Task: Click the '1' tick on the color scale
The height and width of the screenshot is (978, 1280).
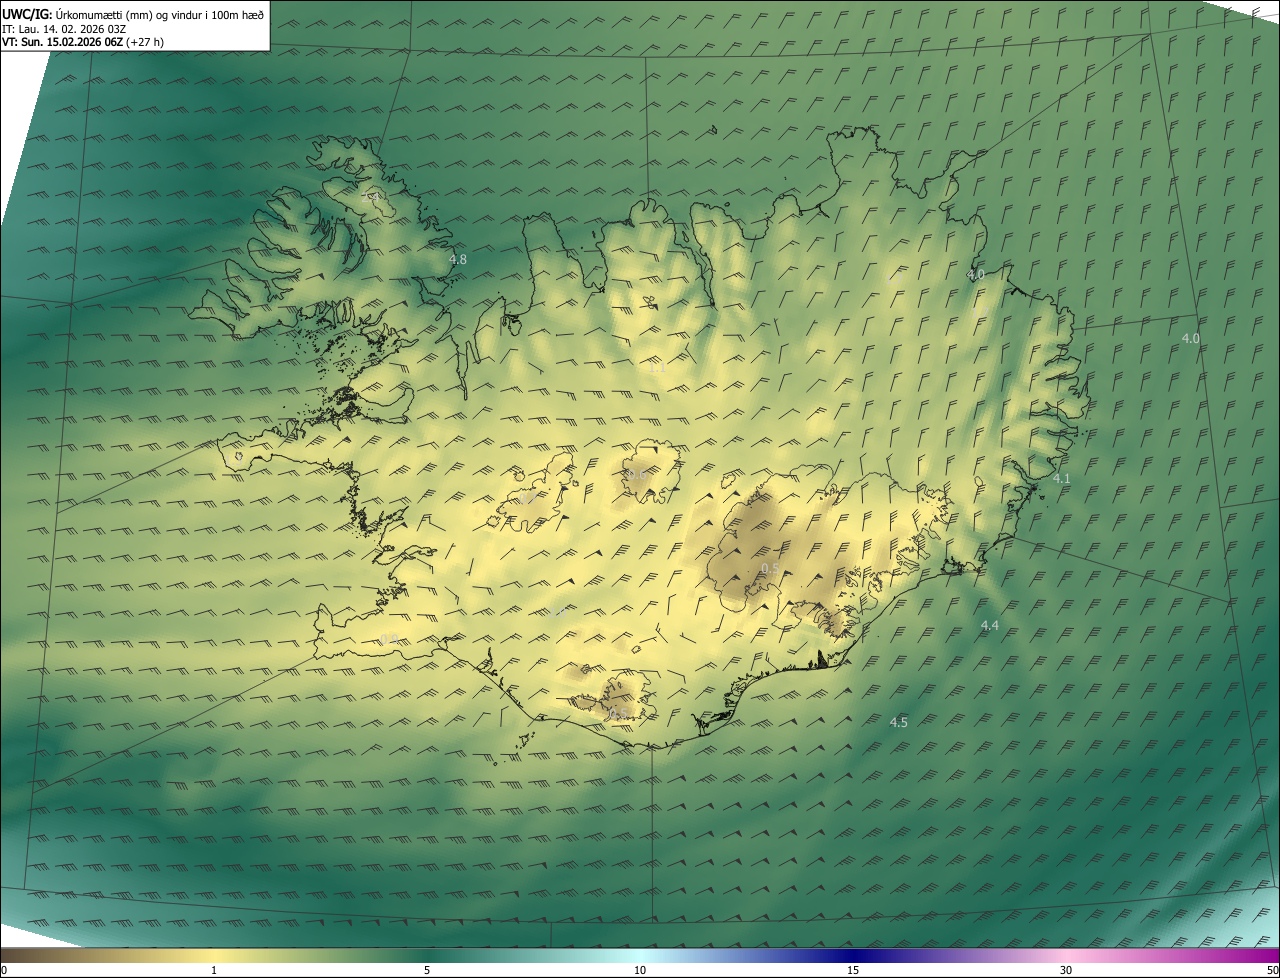Action: click(x=214, y=971)
